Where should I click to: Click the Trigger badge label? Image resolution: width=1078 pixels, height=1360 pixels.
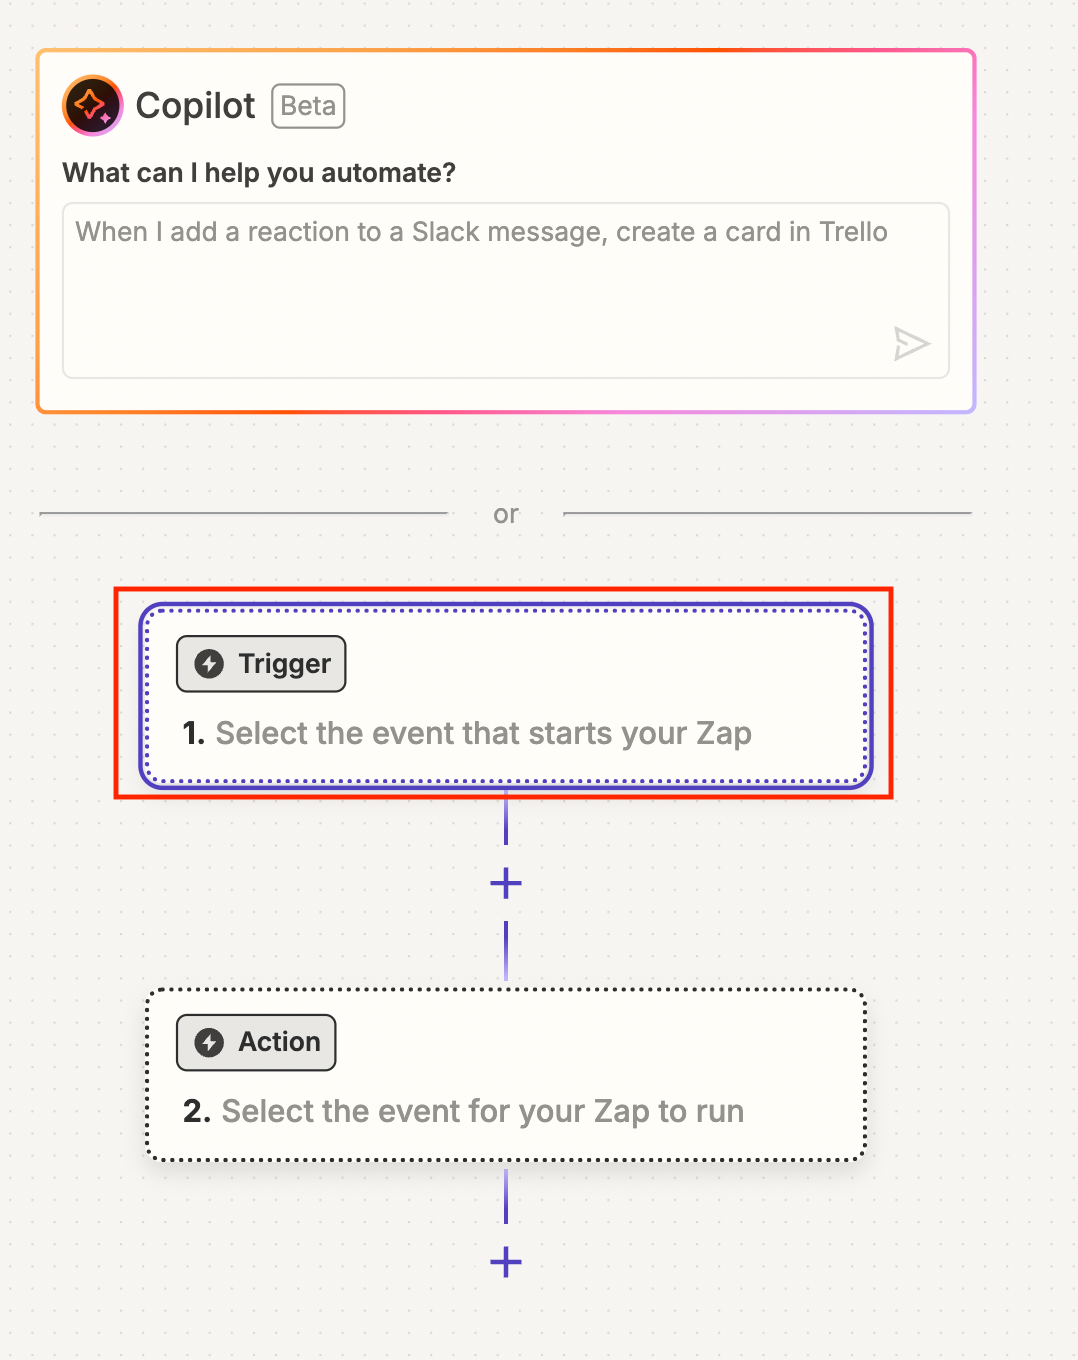[x=284, y=664]
